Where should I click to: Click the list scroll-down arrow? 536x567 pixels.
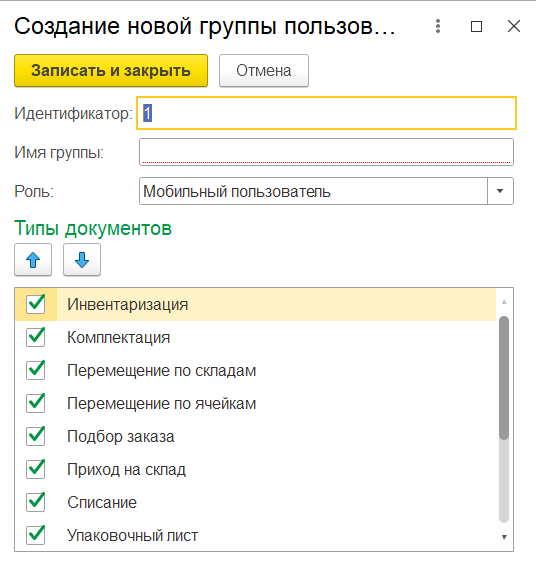pos(504,537)
